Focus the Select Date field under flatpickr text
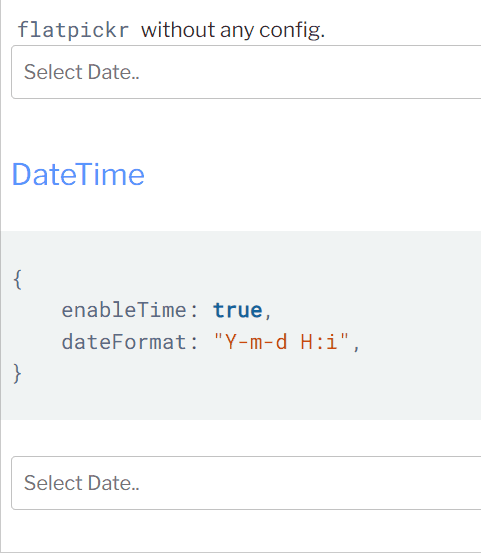Image resolution: width=481 pixels, height=553 pixels. pyautogui.click(x=246, y=72)
